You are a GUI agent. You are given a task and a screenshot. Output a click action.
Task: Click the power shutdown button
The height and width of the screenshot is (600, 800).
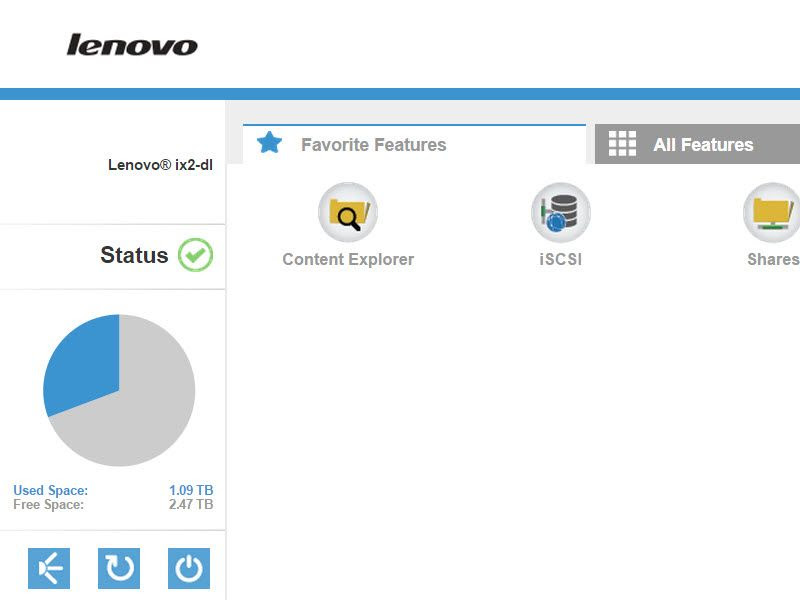(189, 568)
